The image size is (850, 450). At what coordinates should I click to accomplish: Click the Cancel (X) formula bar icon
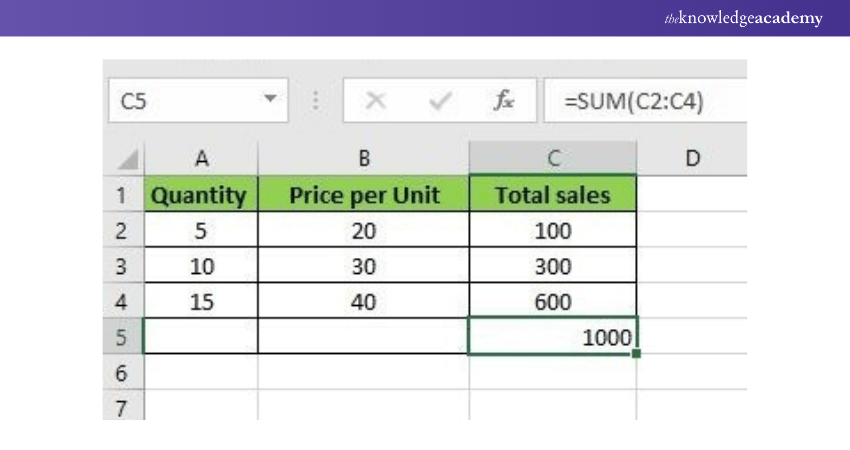pos(377,101)
